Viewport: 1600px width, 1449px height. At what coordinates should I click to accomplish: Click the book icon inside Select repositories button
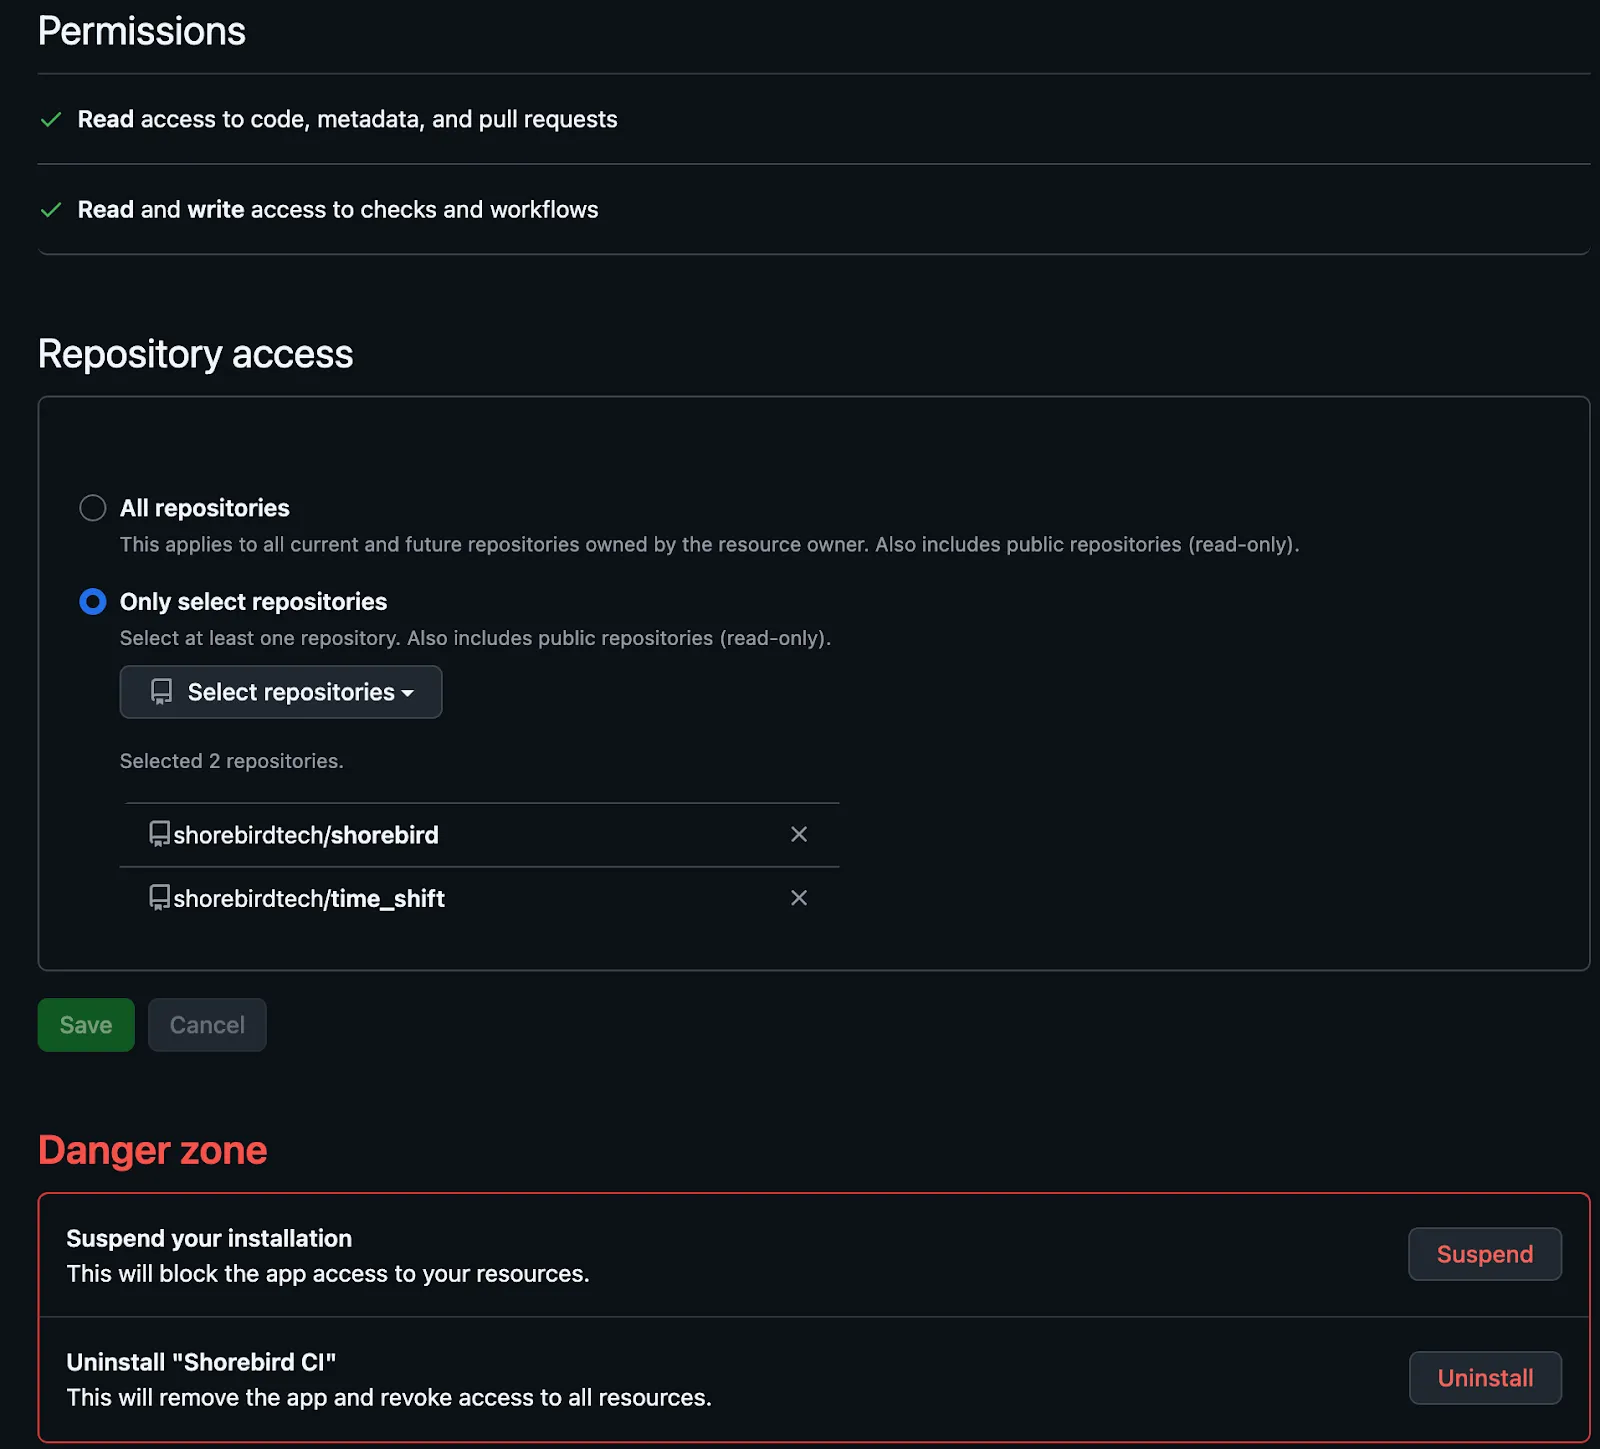point(161,691)
